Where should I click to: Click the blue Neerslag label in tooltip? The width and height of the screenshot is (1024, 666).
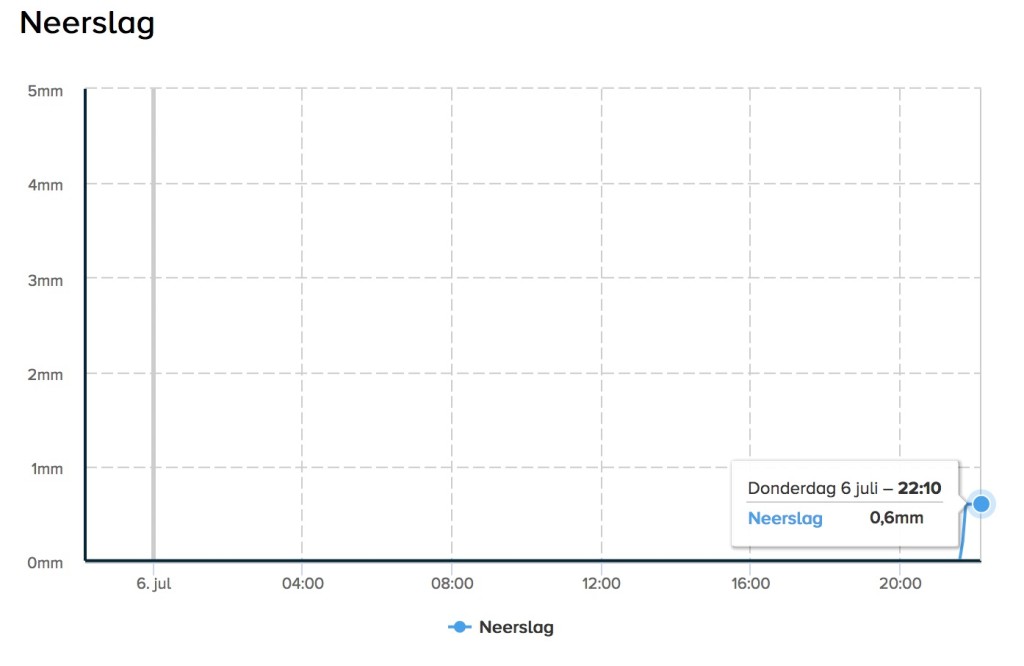point(785,518)
